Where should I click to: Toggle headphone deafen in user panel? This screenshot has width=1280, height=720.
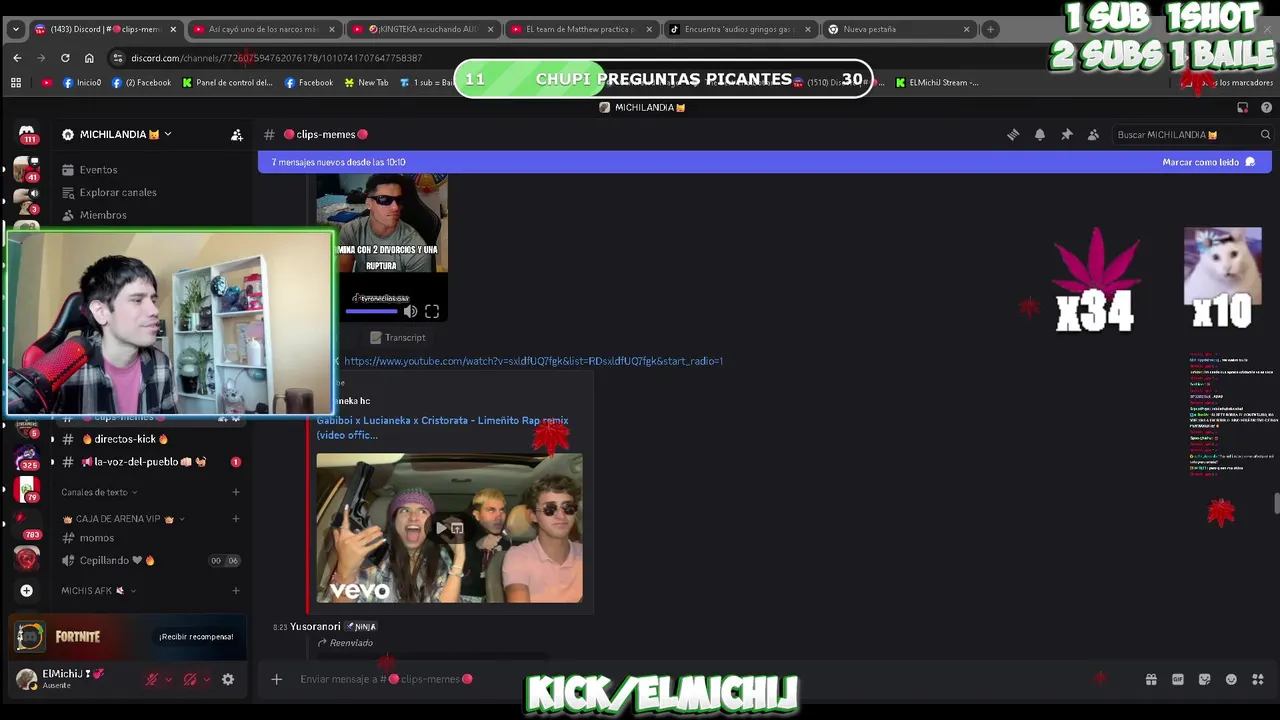[x=190, y=679]
